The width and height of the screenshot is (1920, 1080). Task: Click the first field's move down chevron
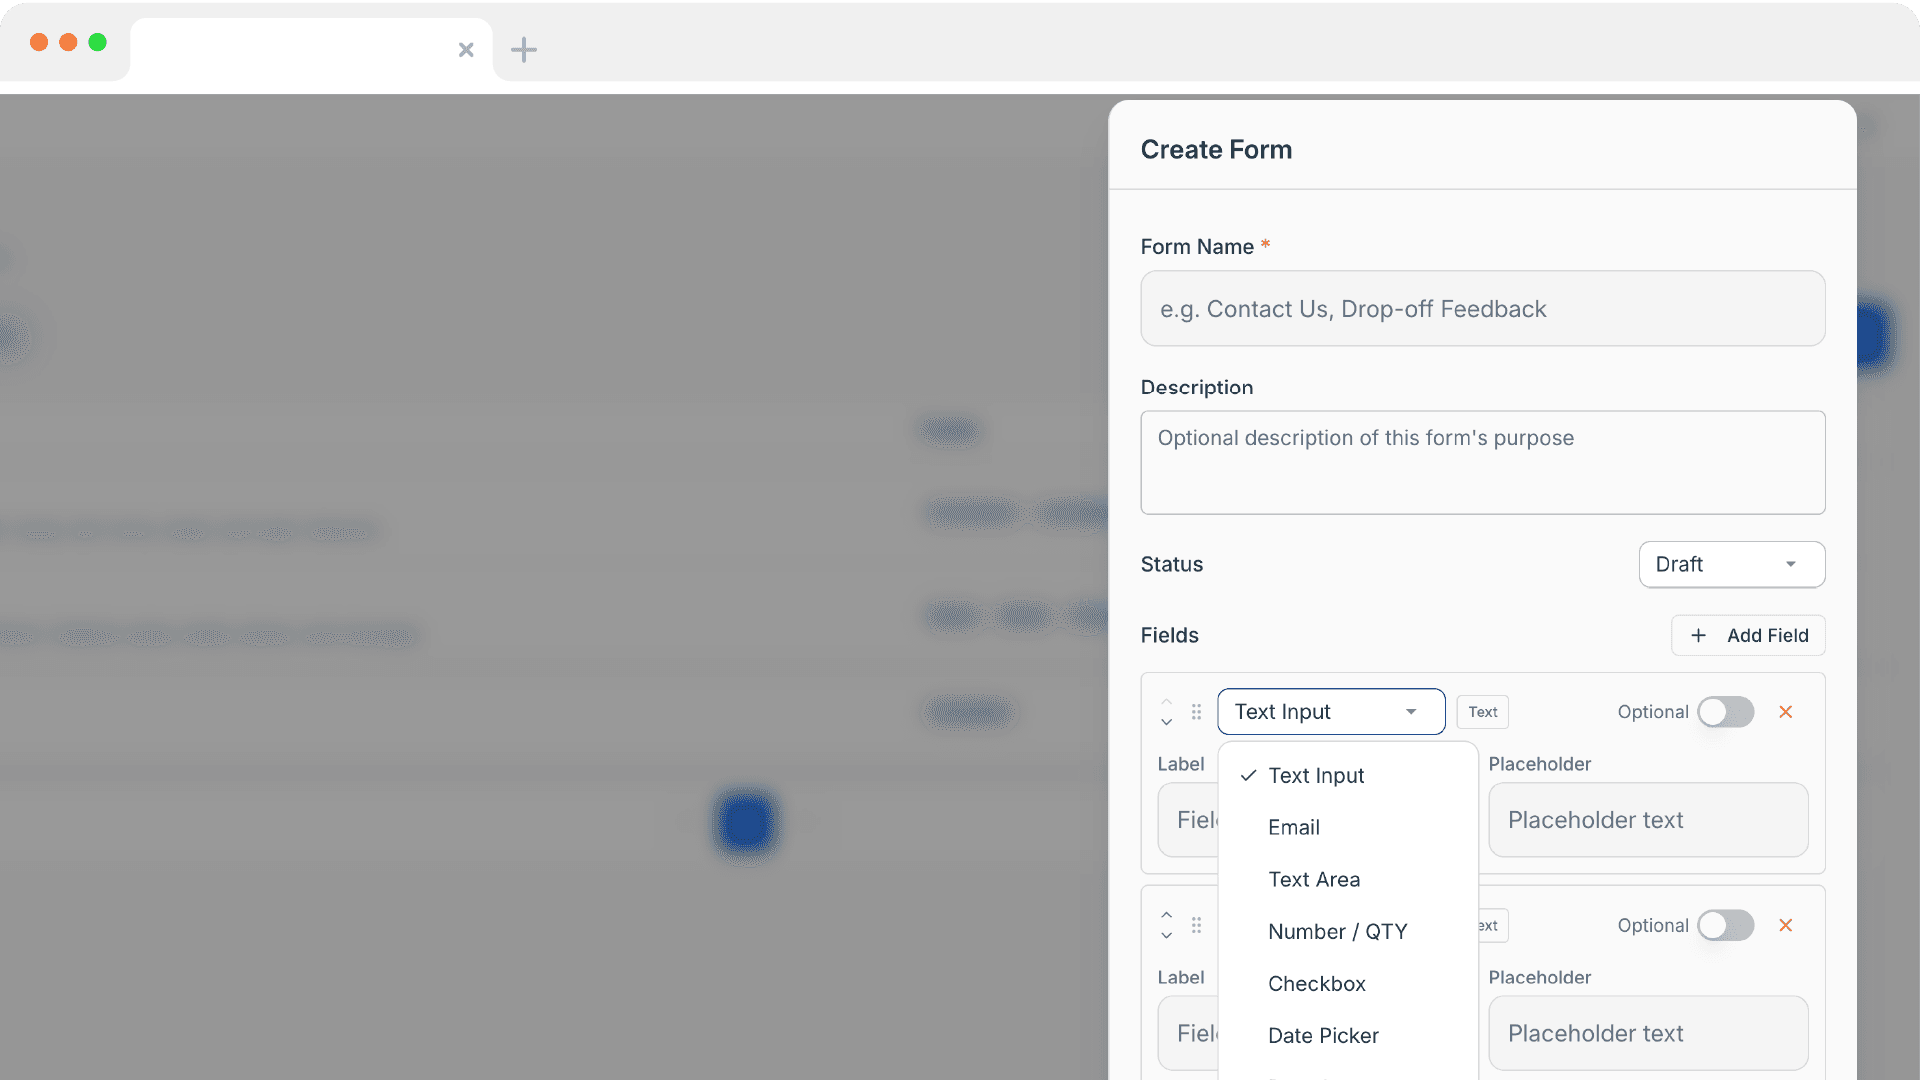point(1166,722)
